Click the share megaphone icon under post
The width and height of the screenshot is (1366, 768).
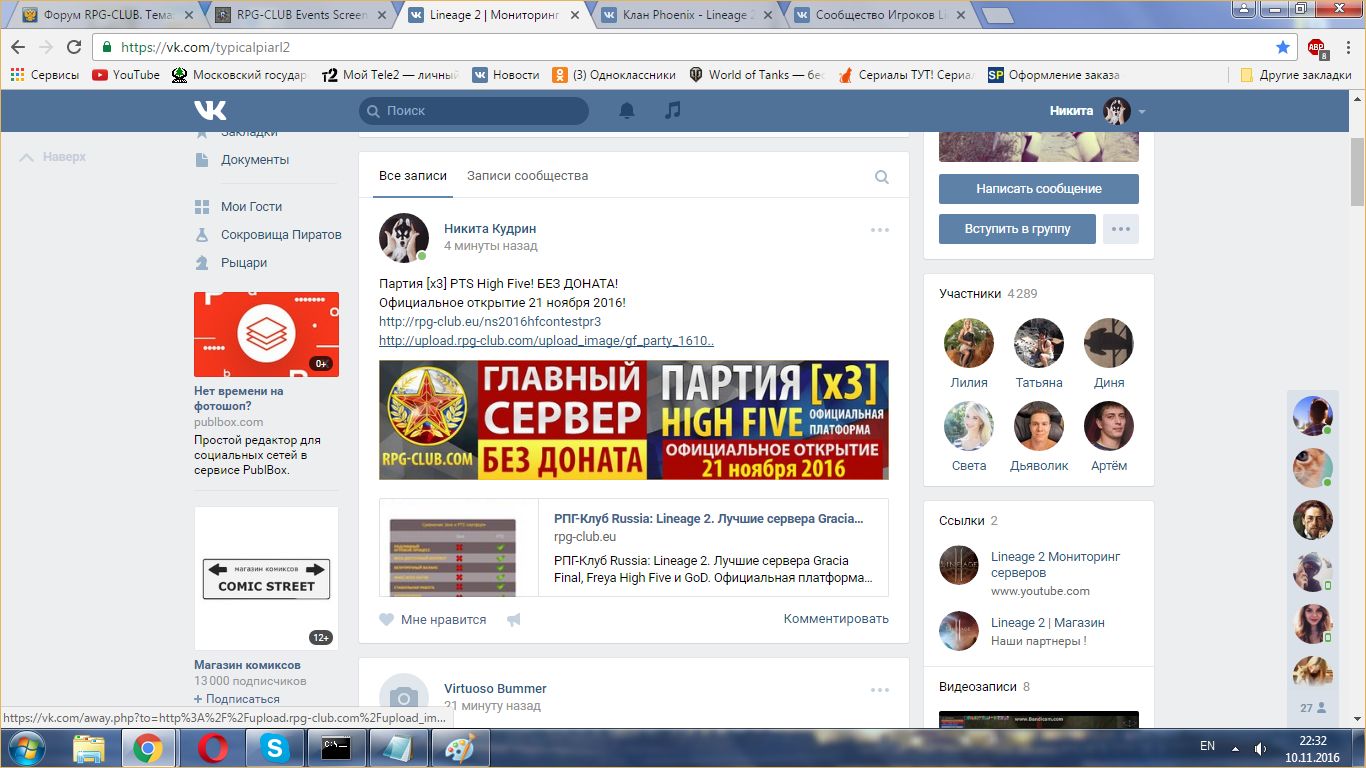point(514,620)
